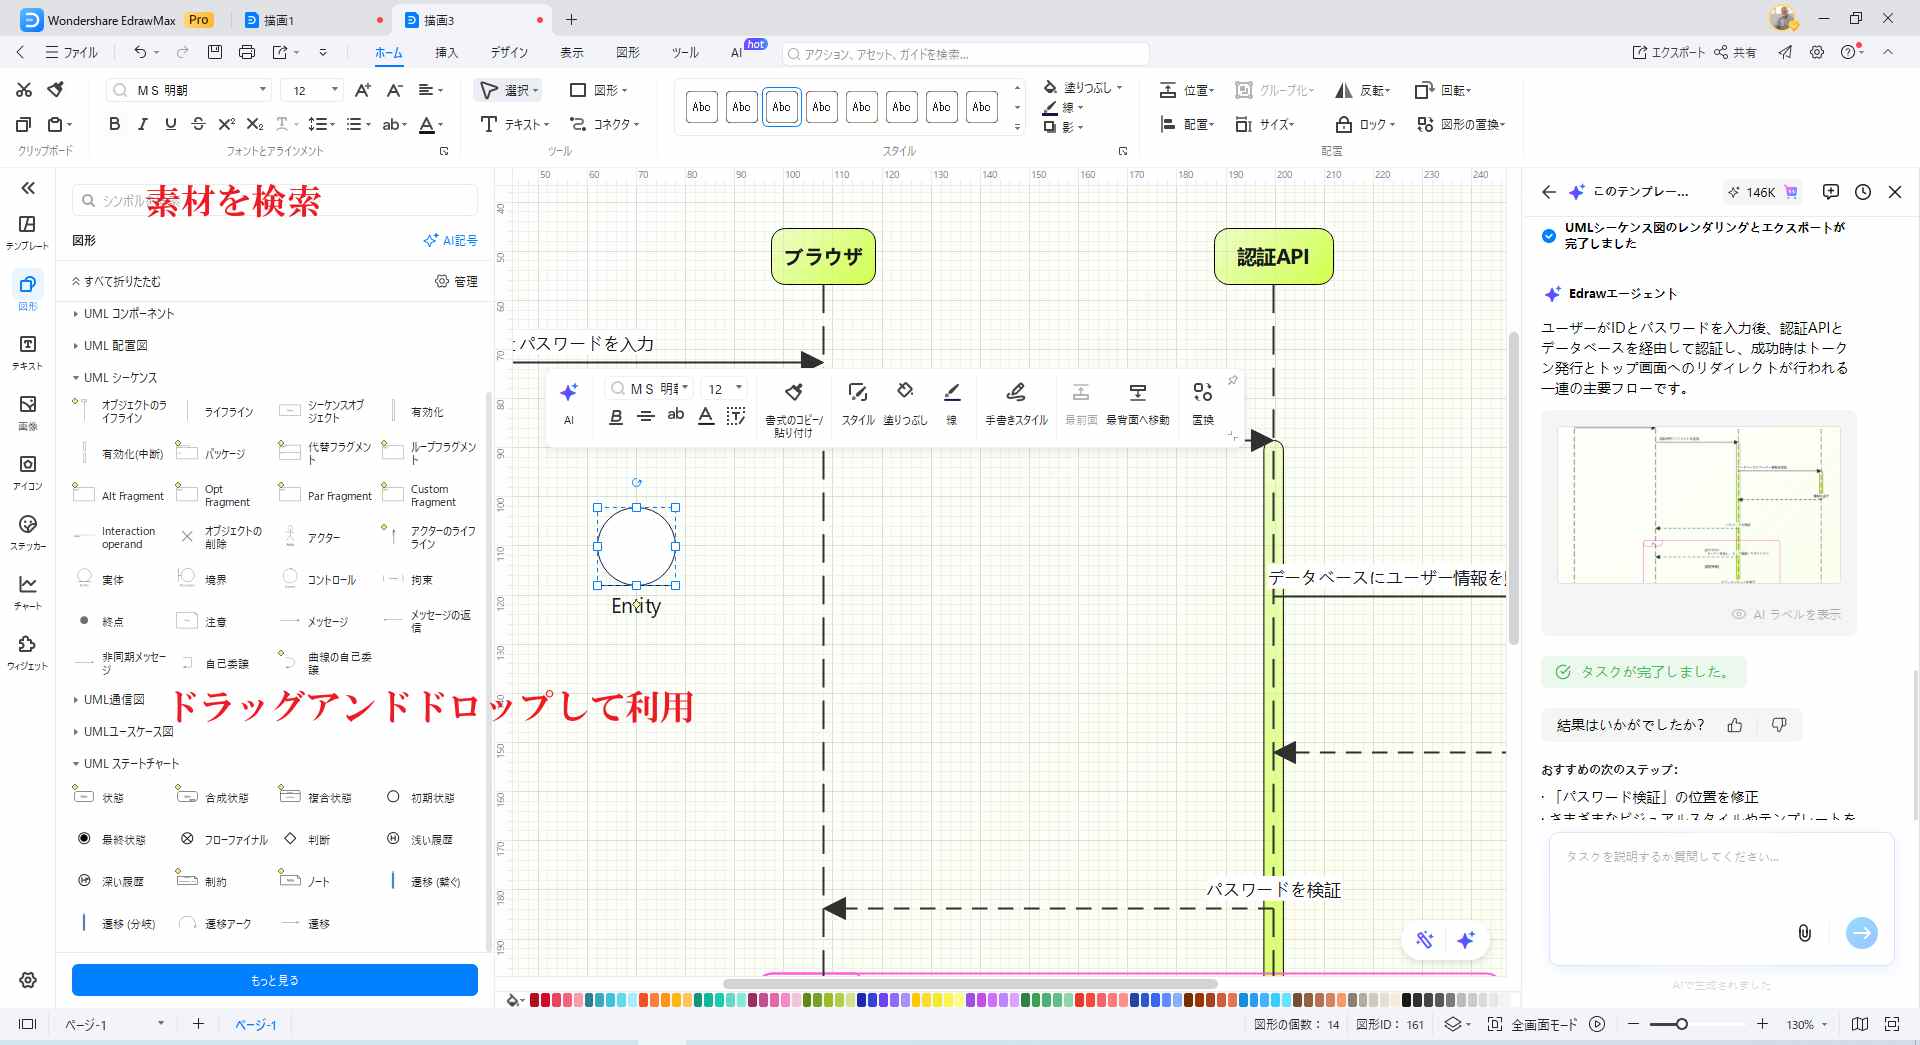Toggle underline formatting in the ribbon
The width and height of the screenshot is (1920, 1045).
point(170,124)
